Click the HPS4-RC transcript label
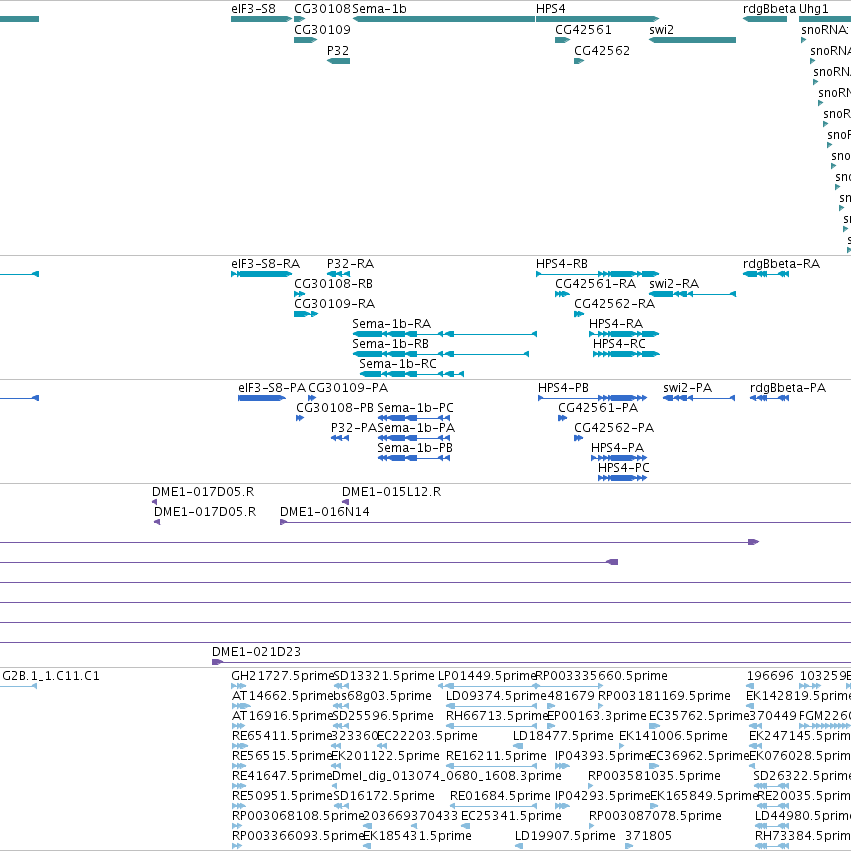The width and height of the screenshot is (851, 851). 619,344
